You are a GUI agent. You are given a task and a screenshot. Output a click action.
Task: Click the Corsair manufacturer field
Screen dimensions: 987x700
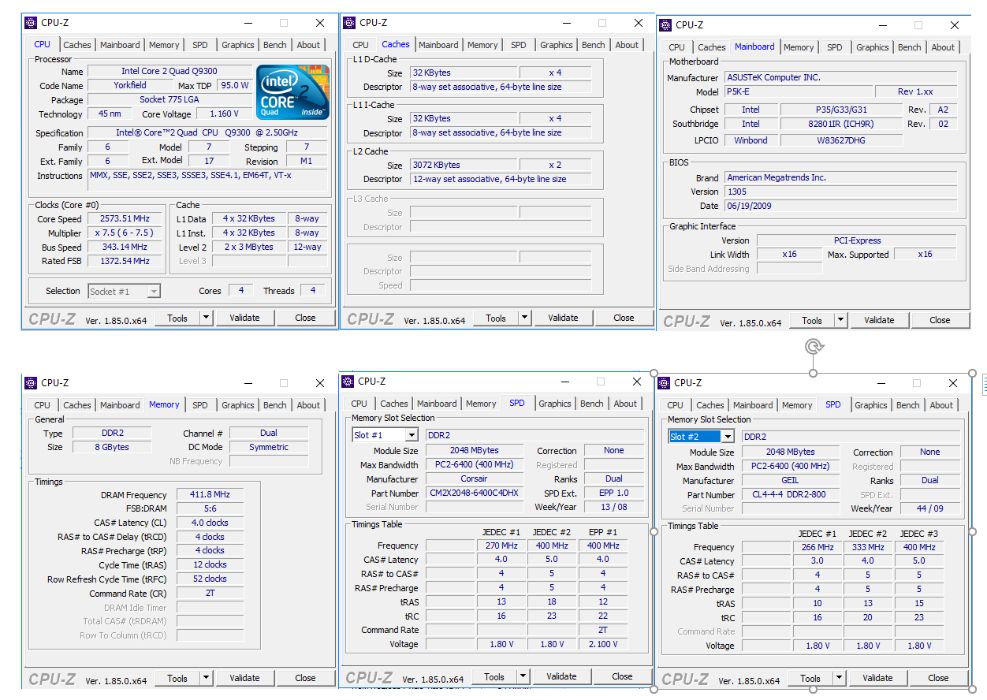[474, 479]
